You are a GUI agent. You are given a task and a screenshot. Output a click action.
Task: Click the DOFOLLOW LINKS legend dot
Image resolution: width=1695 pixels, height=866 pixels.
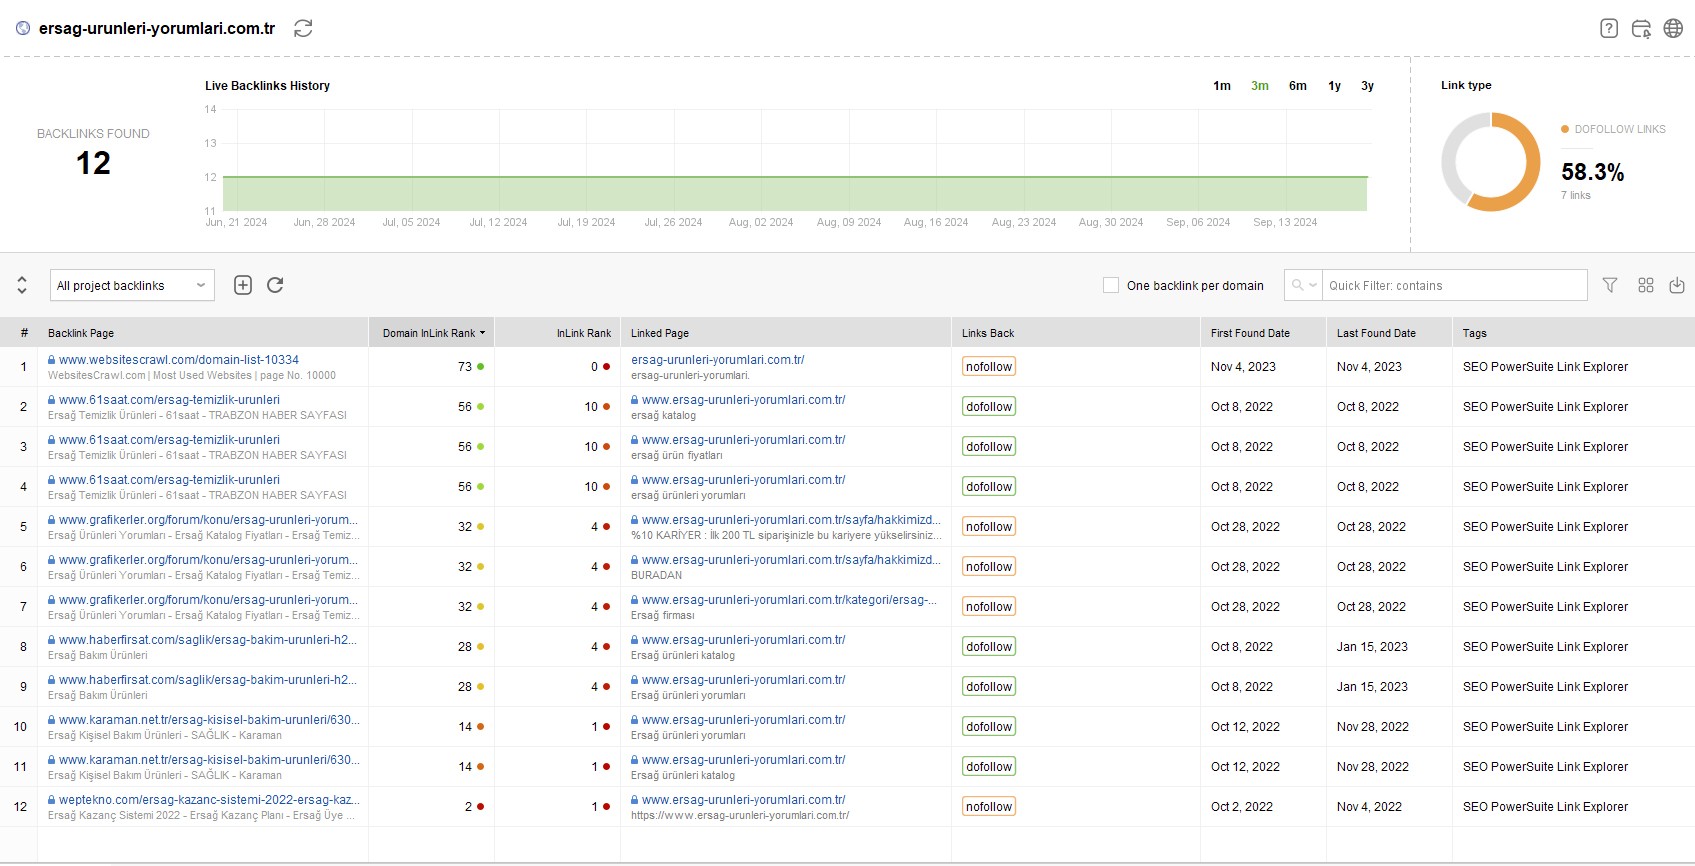[x=1565, y=129]
